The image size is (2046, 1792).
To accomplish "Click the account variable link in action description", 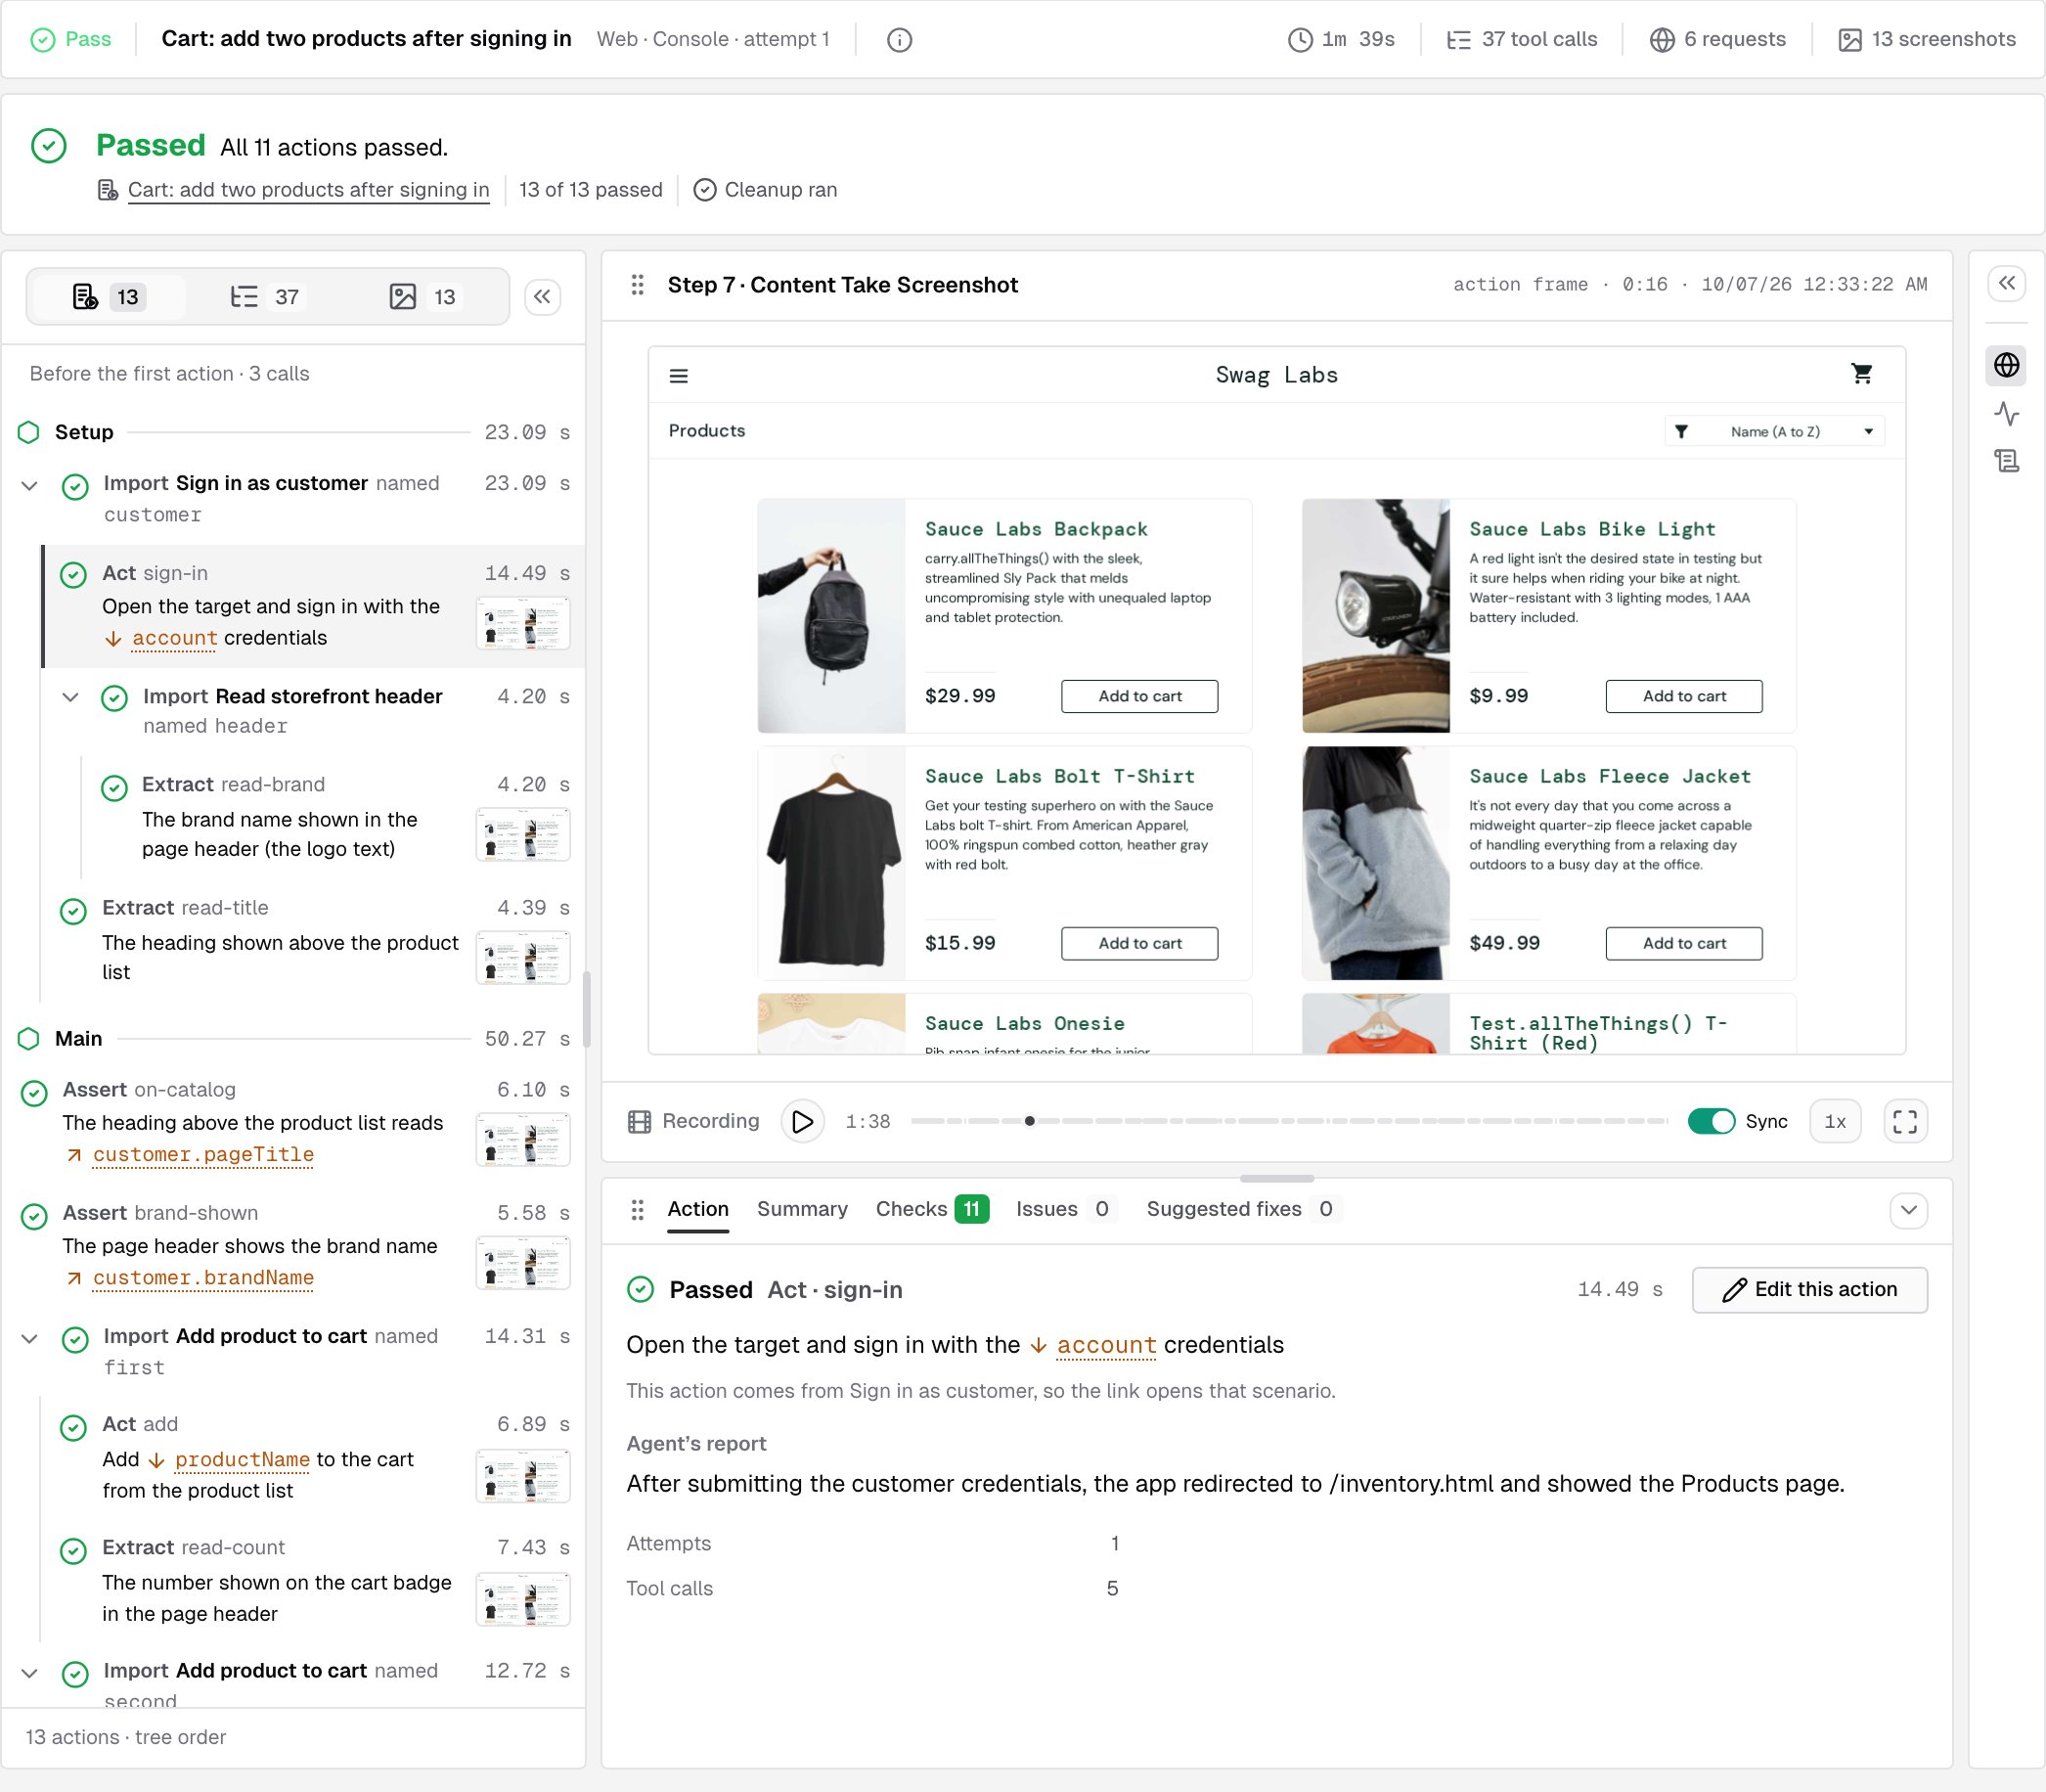I will tap(1106, 1346).
